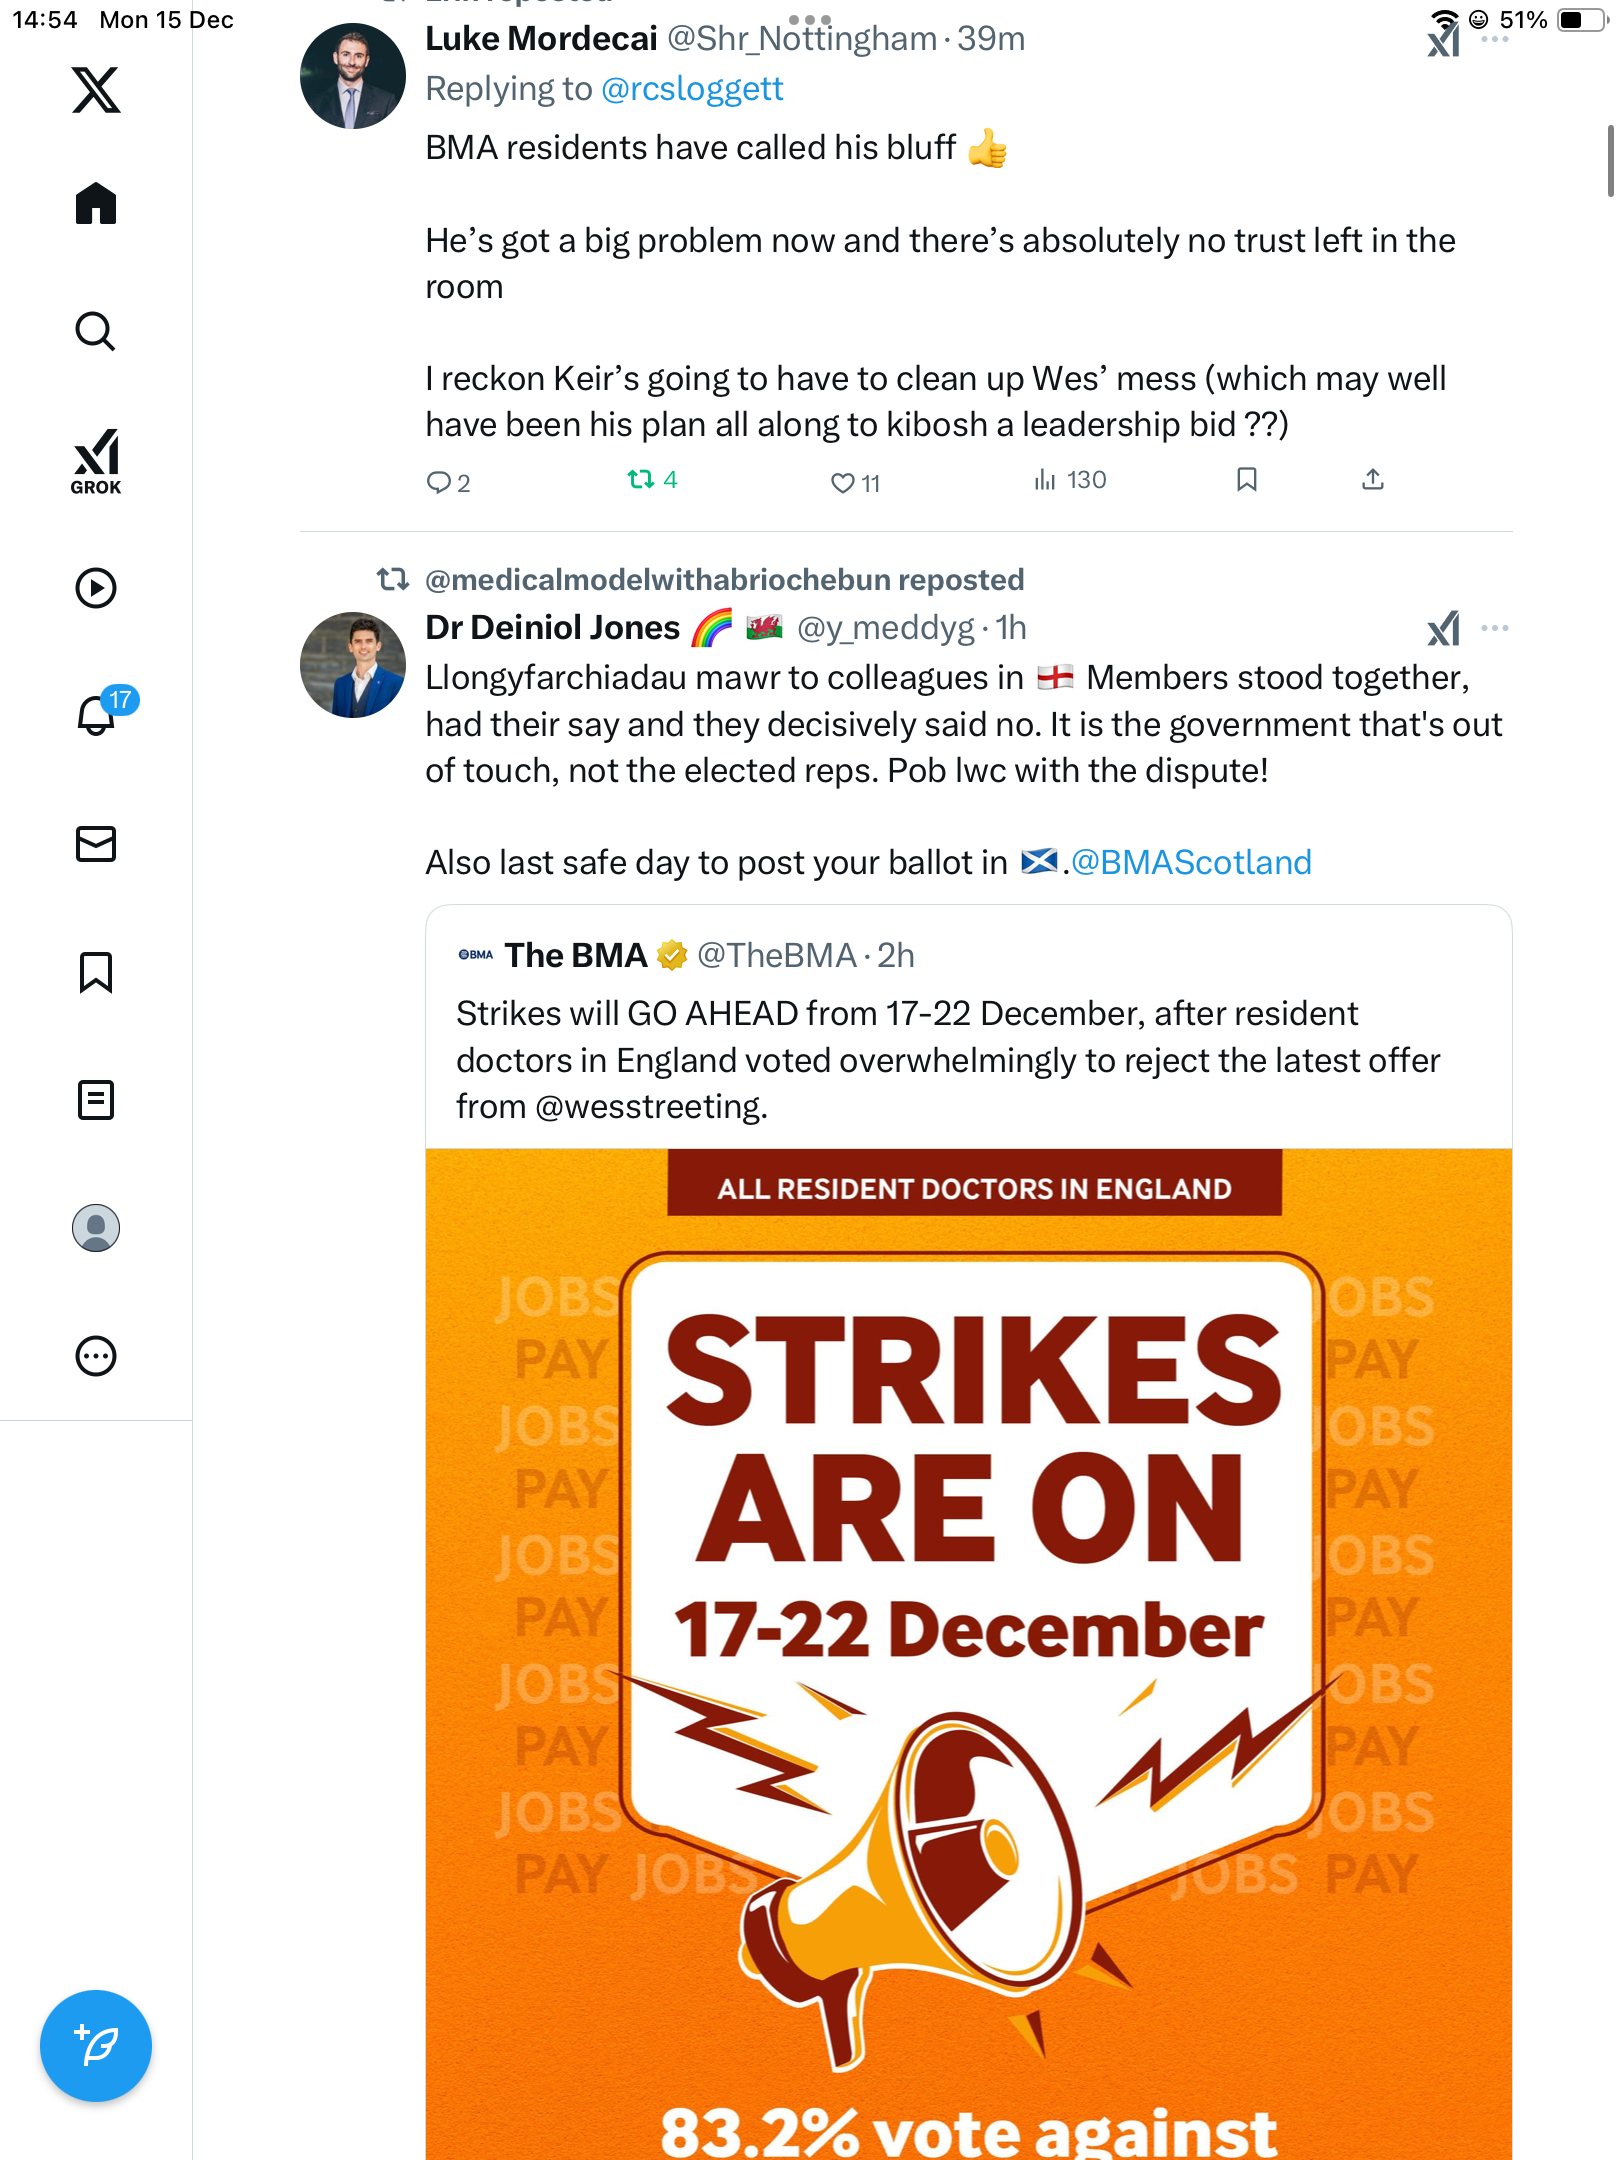Open the @BMAScotland mention link

1191,862
